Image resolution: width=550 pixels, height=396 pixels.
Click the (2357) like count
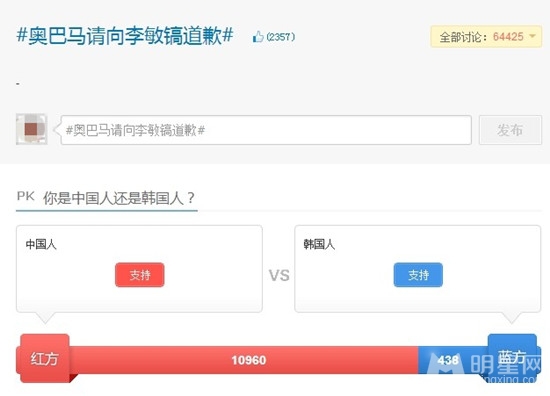(x=281, y=36)
